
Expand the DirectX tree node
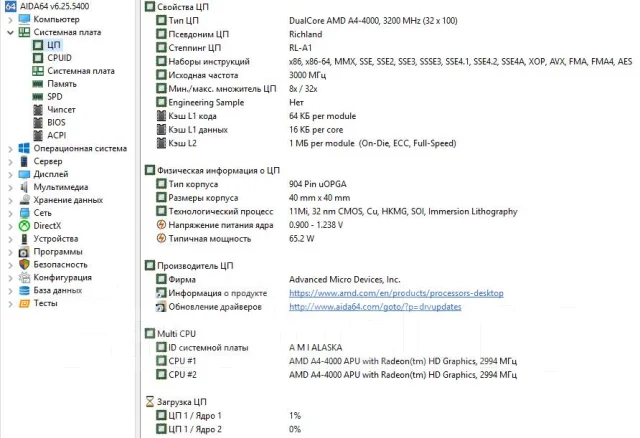[10, 227]
